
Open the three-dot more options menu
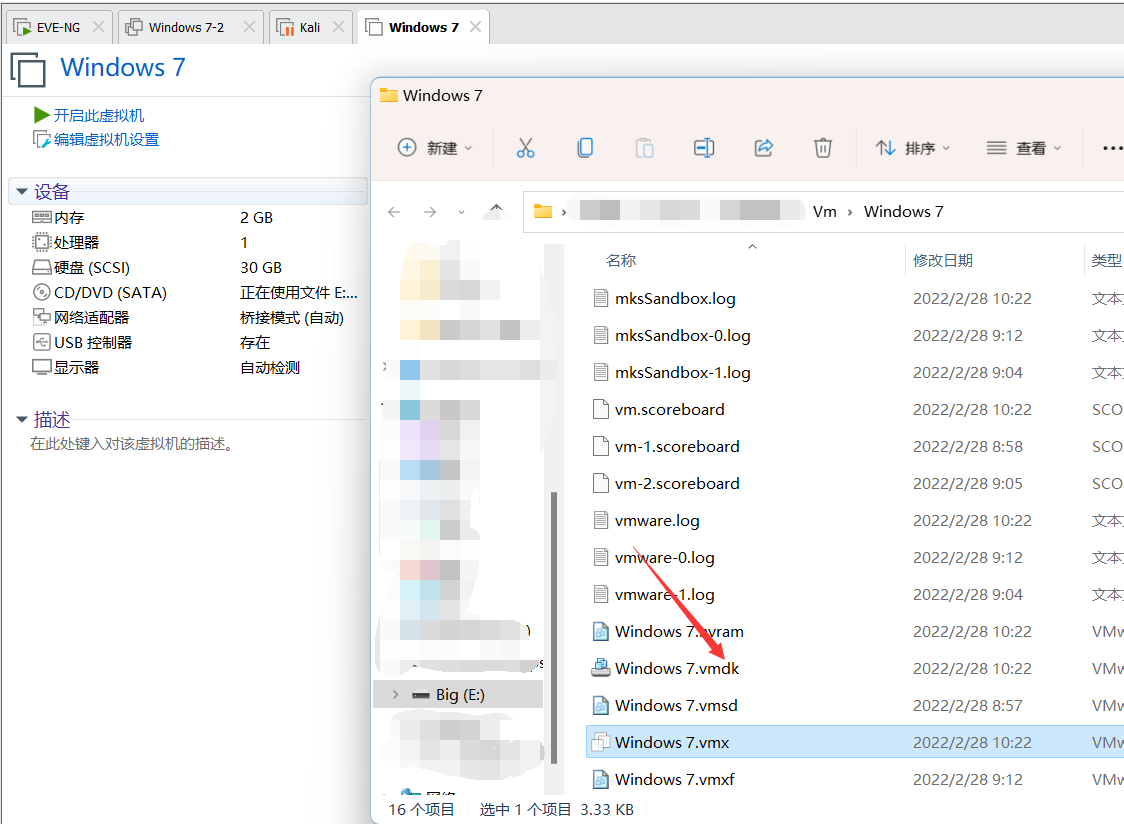[x=1112, y=148]
